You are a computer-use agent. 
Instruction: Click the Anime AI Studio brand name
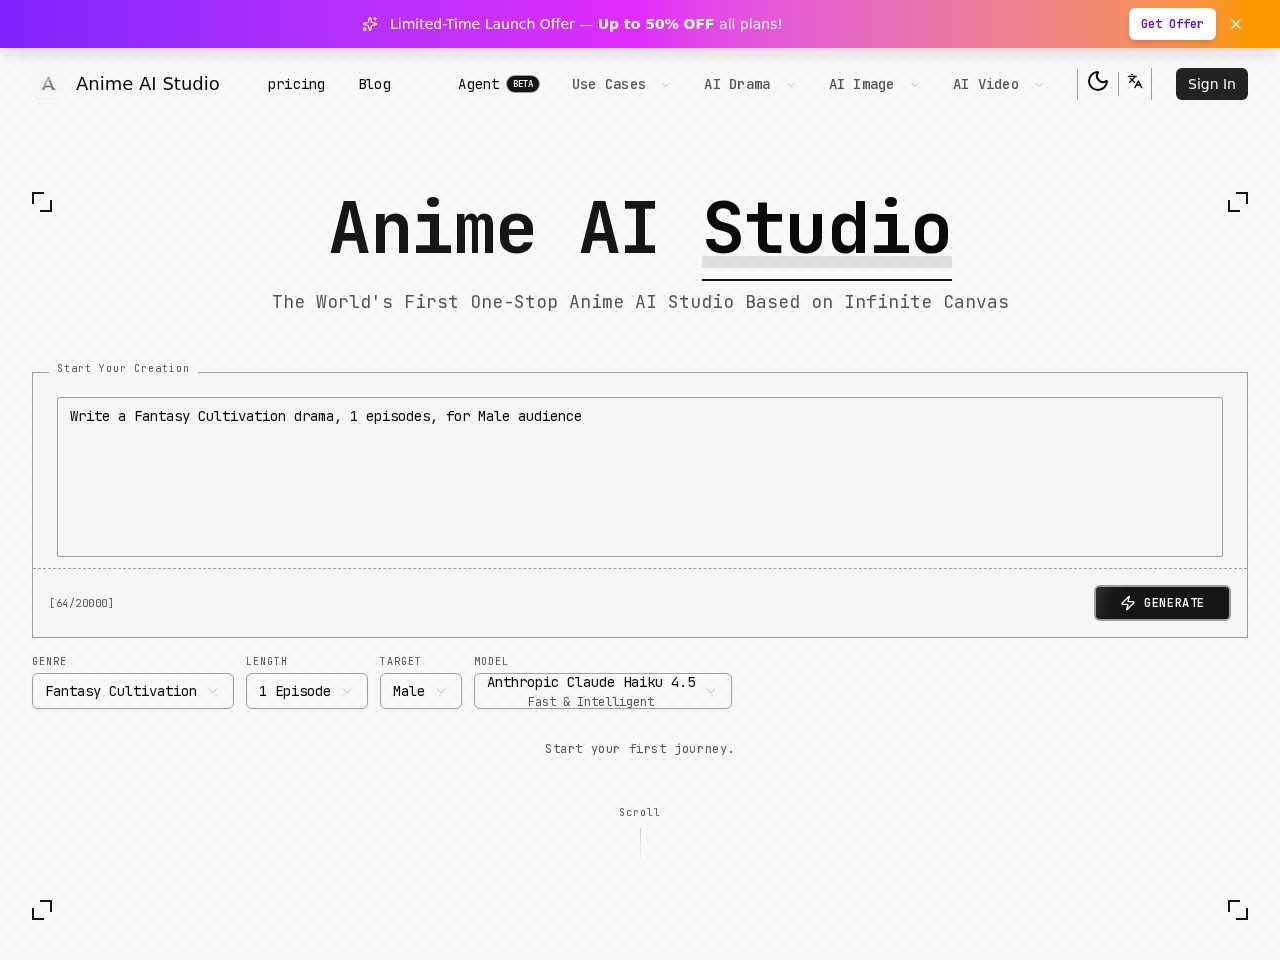click(148, 84)
